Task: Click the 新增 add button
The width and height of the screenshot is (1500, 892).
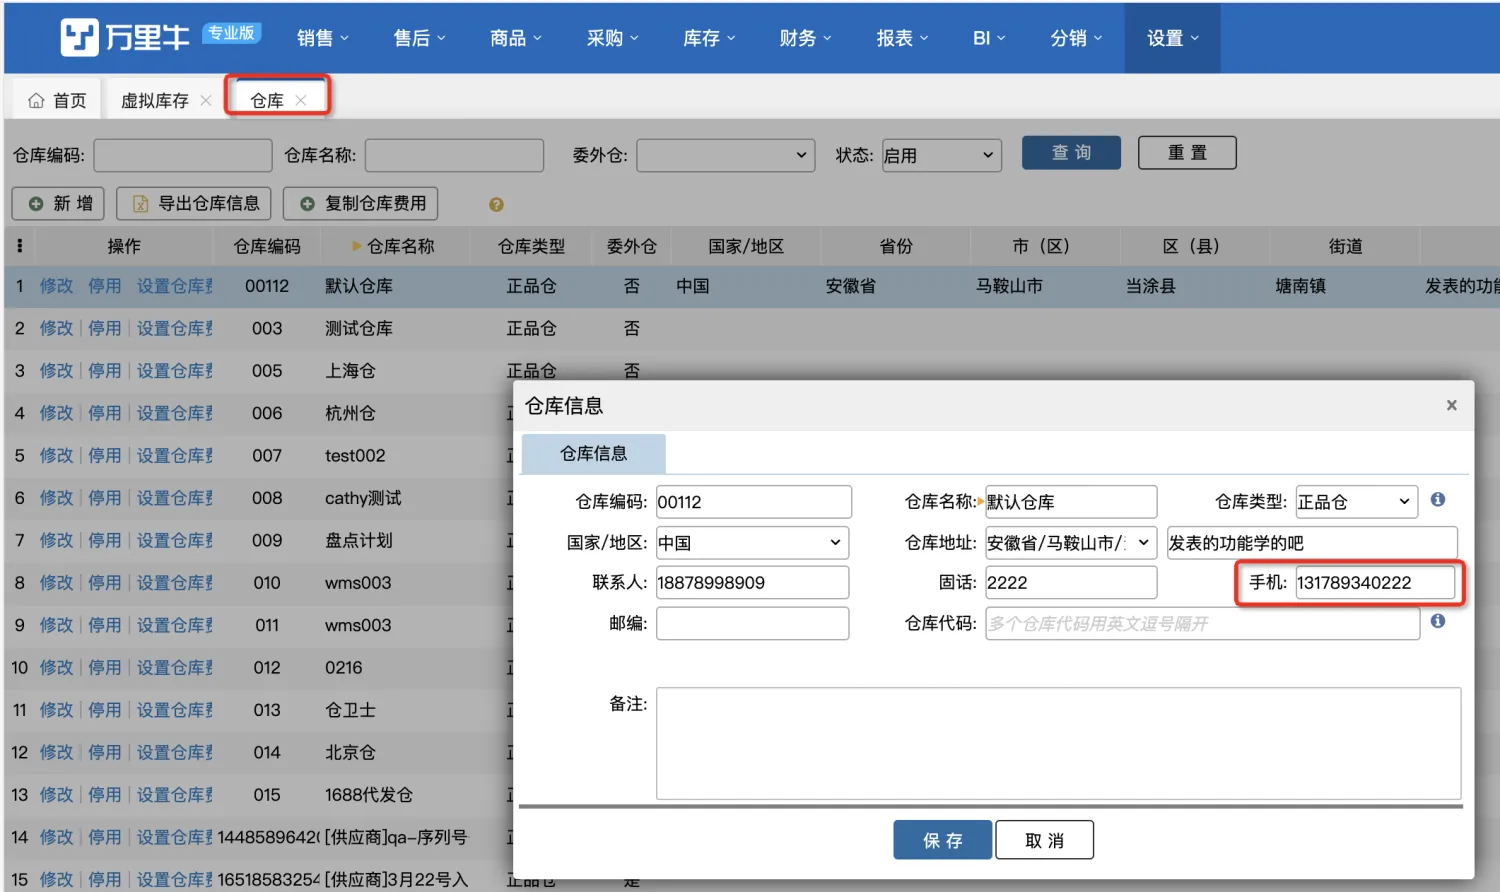Action: (58, 203)
